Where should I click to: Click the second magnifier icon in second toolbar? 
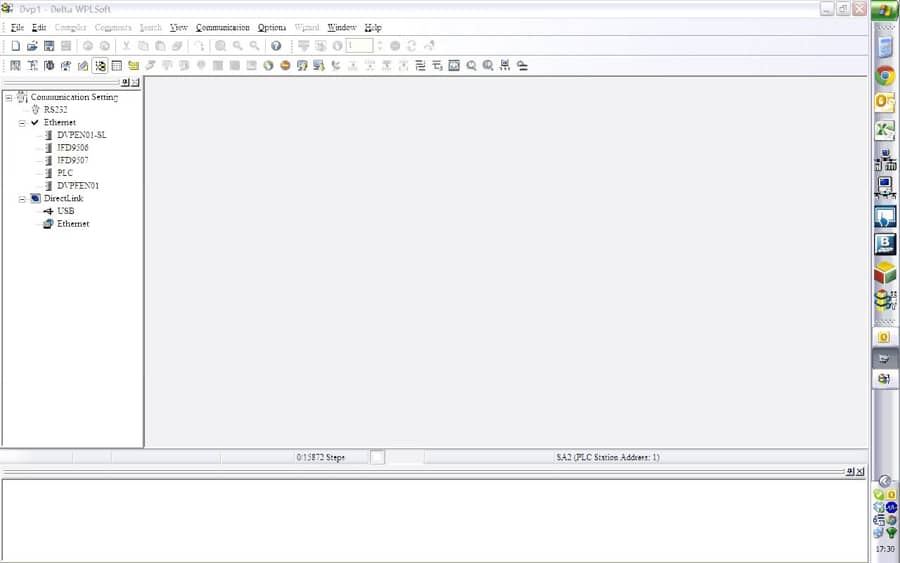pos(488,65)
